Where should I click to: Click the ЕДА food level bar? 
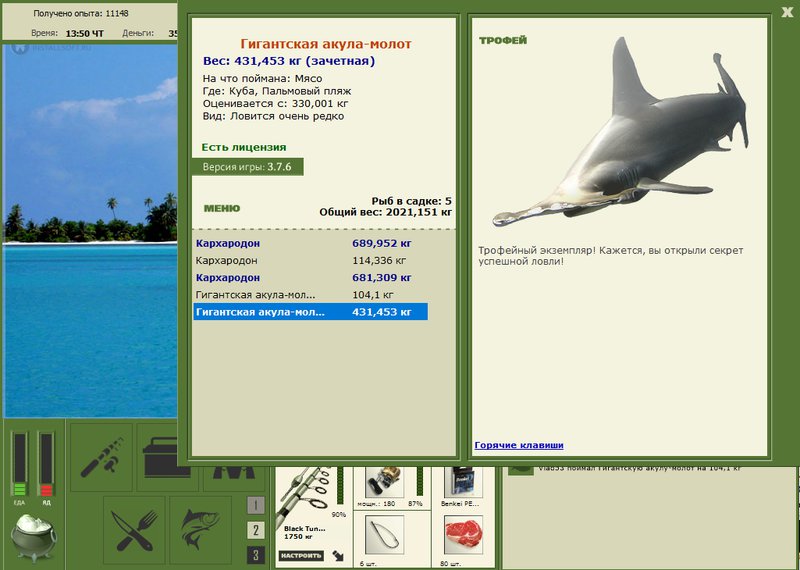point(19,464)
